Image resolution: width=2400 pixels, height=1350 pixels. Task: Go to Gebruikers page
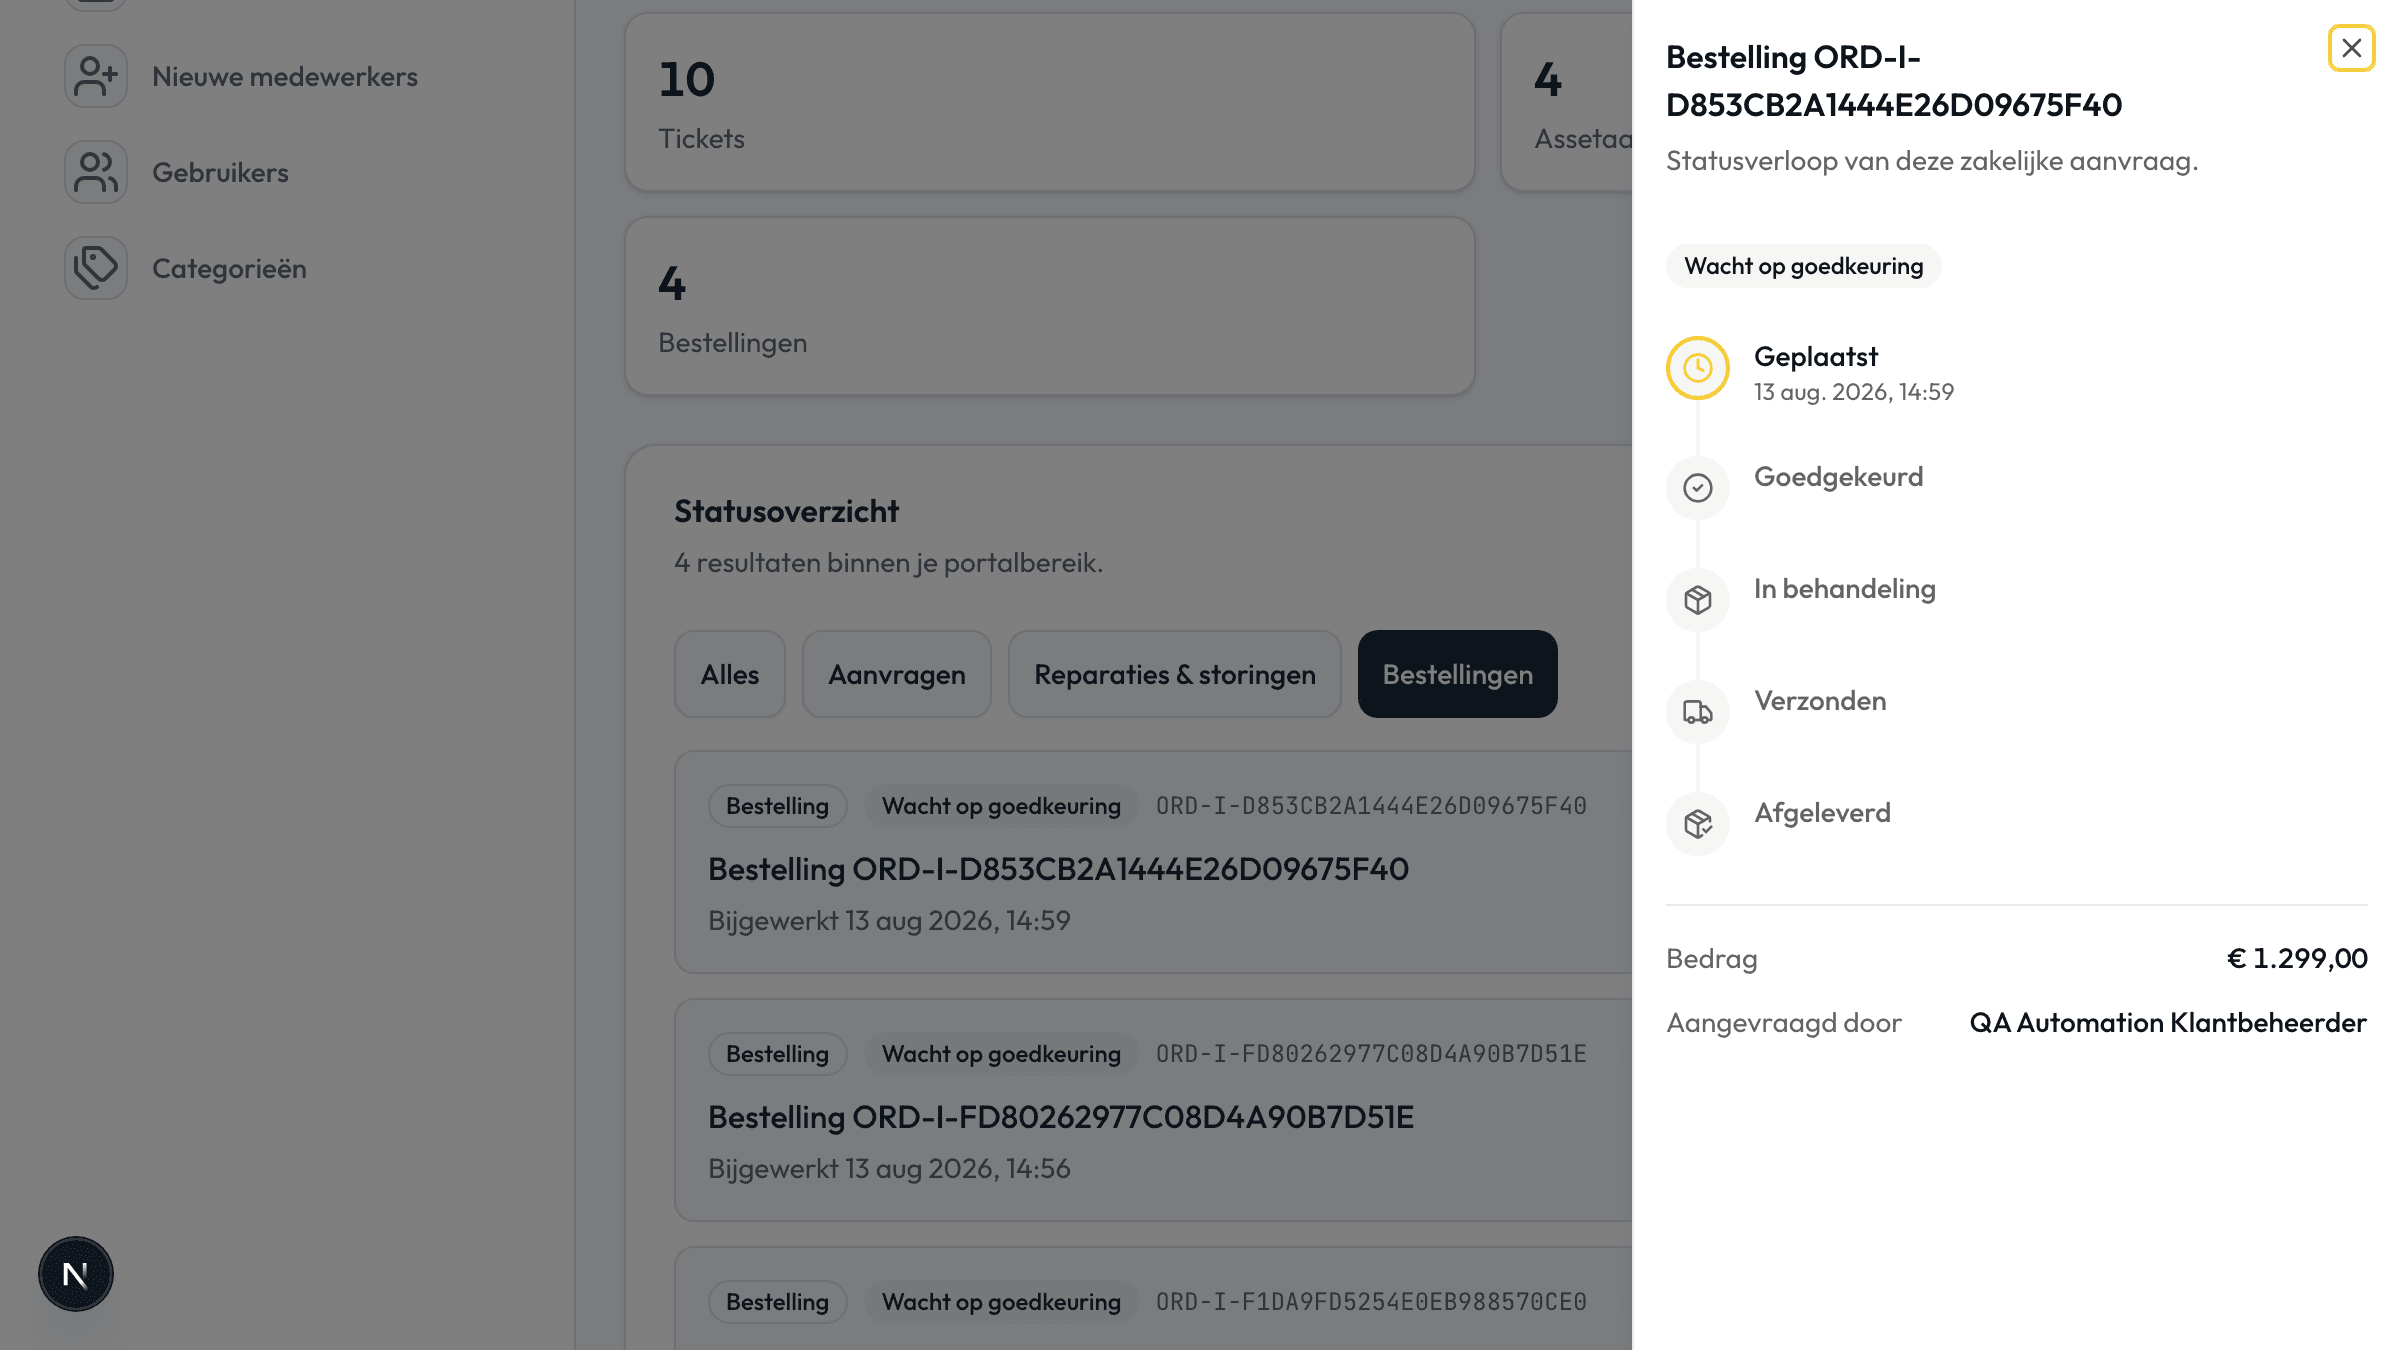click(x=220, y=172)
